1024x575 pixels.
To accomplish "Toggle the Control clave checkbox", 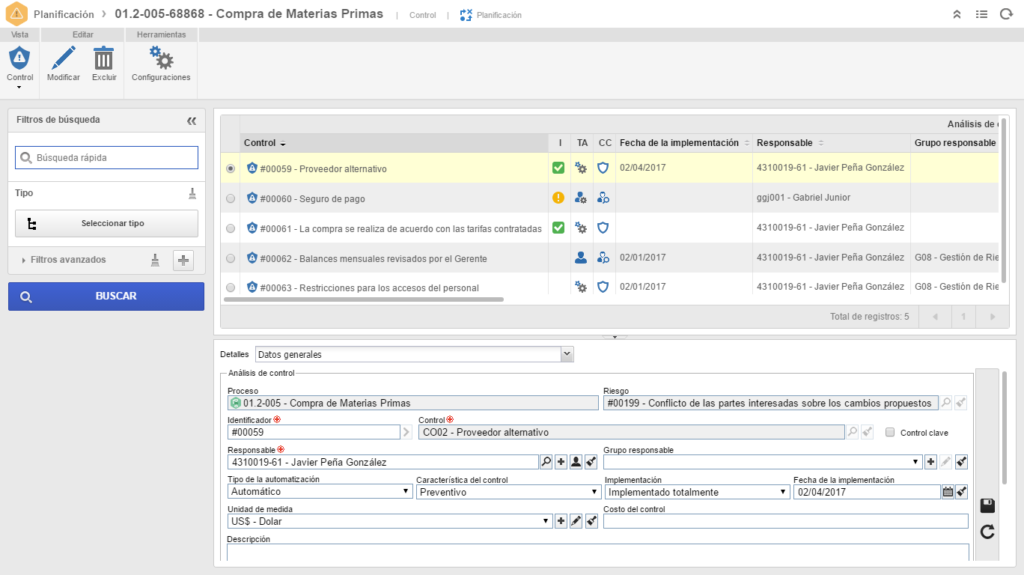I will (889, 433).
